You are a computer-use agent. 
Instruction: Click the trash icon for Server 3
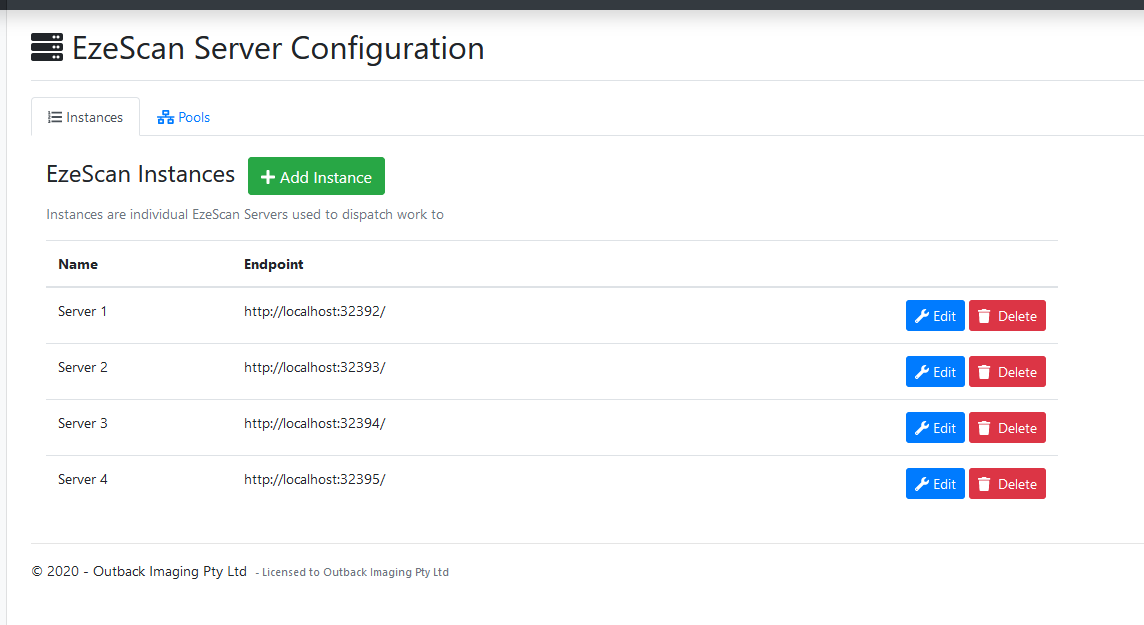click(x=984, y=428)
